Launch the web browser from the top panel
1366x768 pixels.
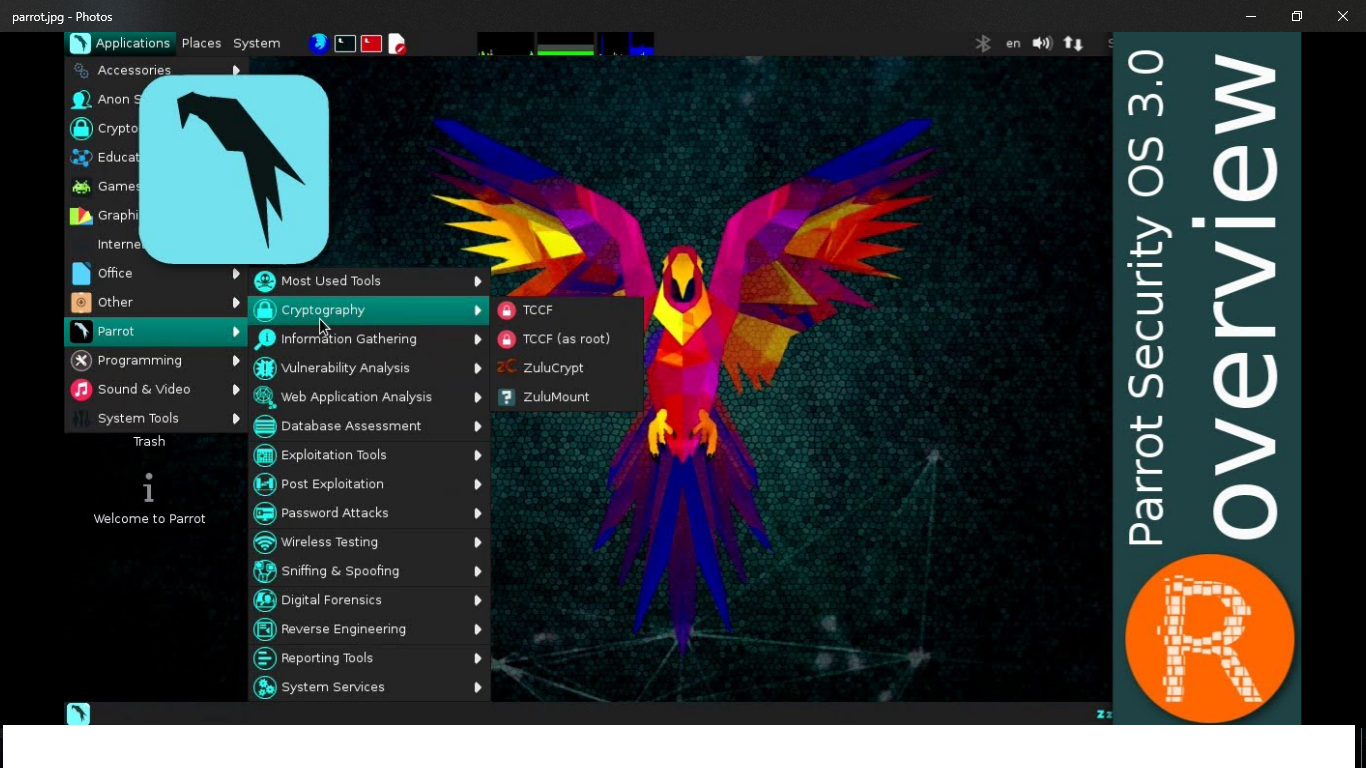(x=319, y=43)
